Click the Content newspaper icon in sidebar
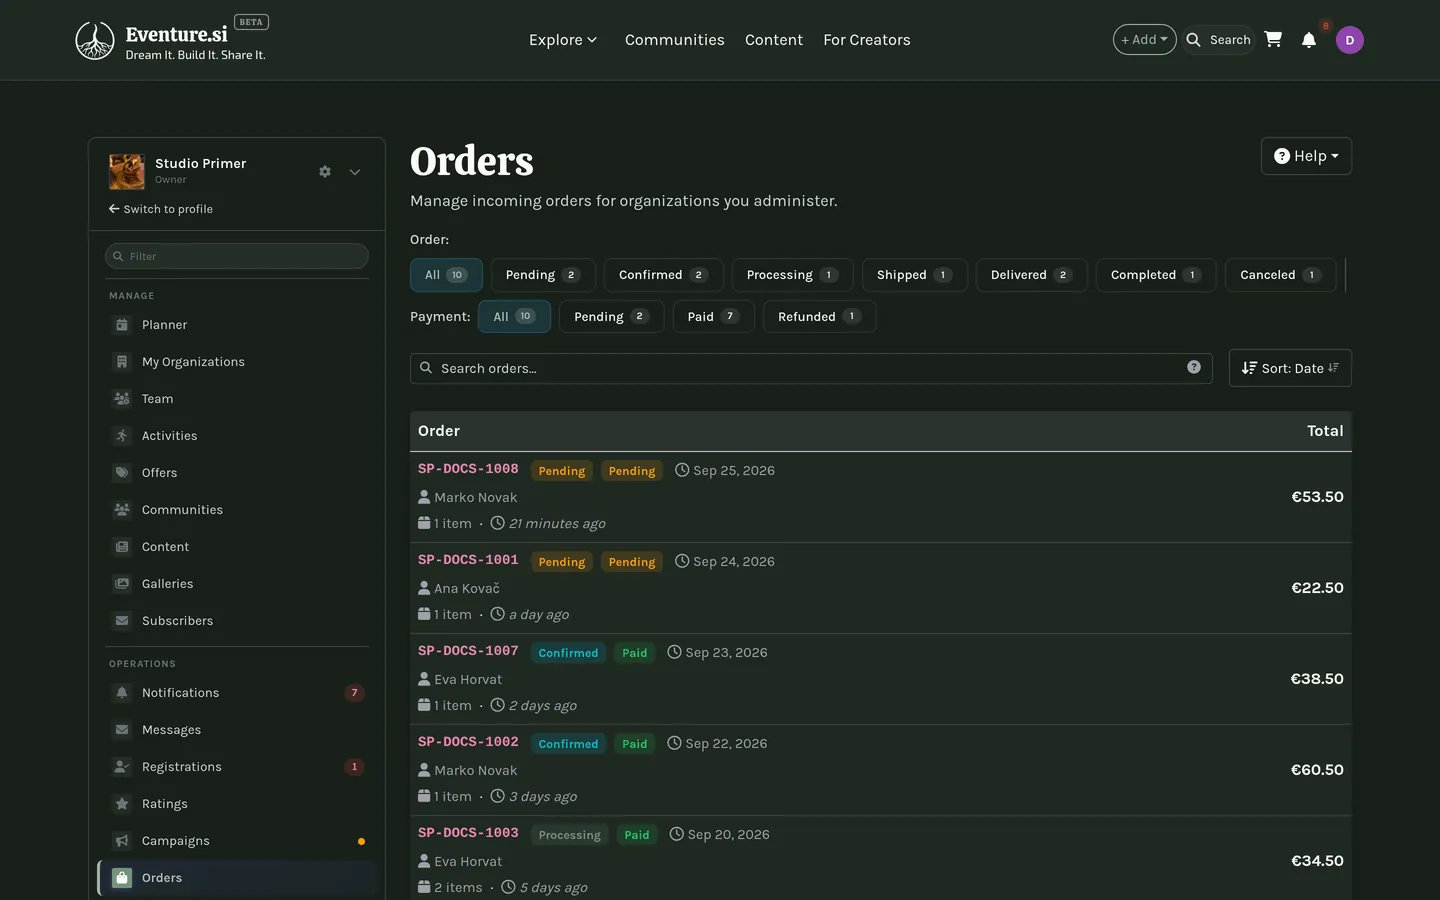The width and height of the screenshot is (1440, 900). (x=122, y=547)
